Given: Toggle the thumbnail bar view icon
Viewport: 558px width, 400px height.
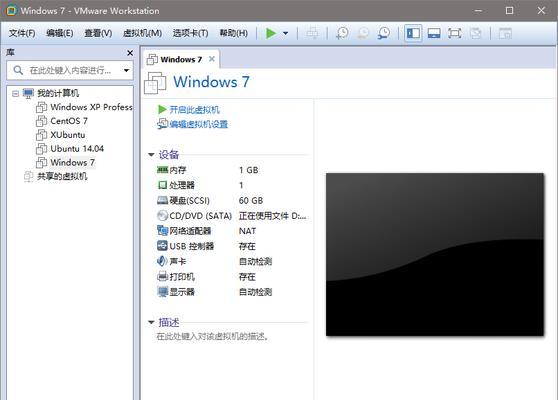Looking at the screenshot, I should (434, 33).
